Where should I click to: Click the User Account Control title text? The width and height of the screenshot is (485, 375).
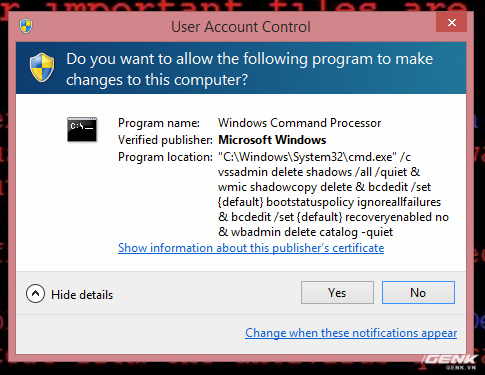241,27
